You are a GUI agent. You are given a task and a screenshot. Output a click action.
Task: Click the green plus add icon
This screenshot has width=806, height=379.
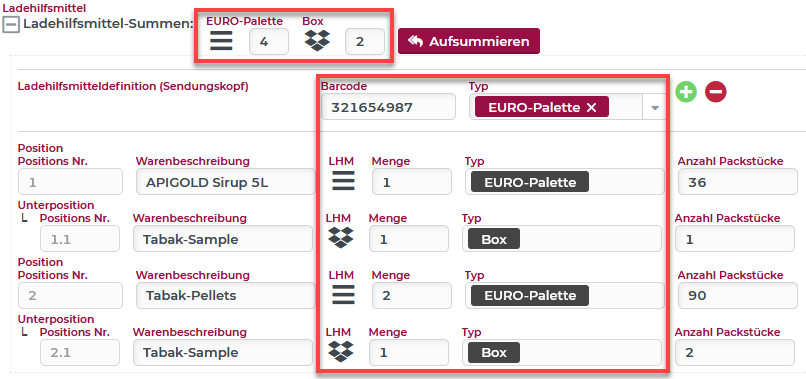click(x=686, y=92)
